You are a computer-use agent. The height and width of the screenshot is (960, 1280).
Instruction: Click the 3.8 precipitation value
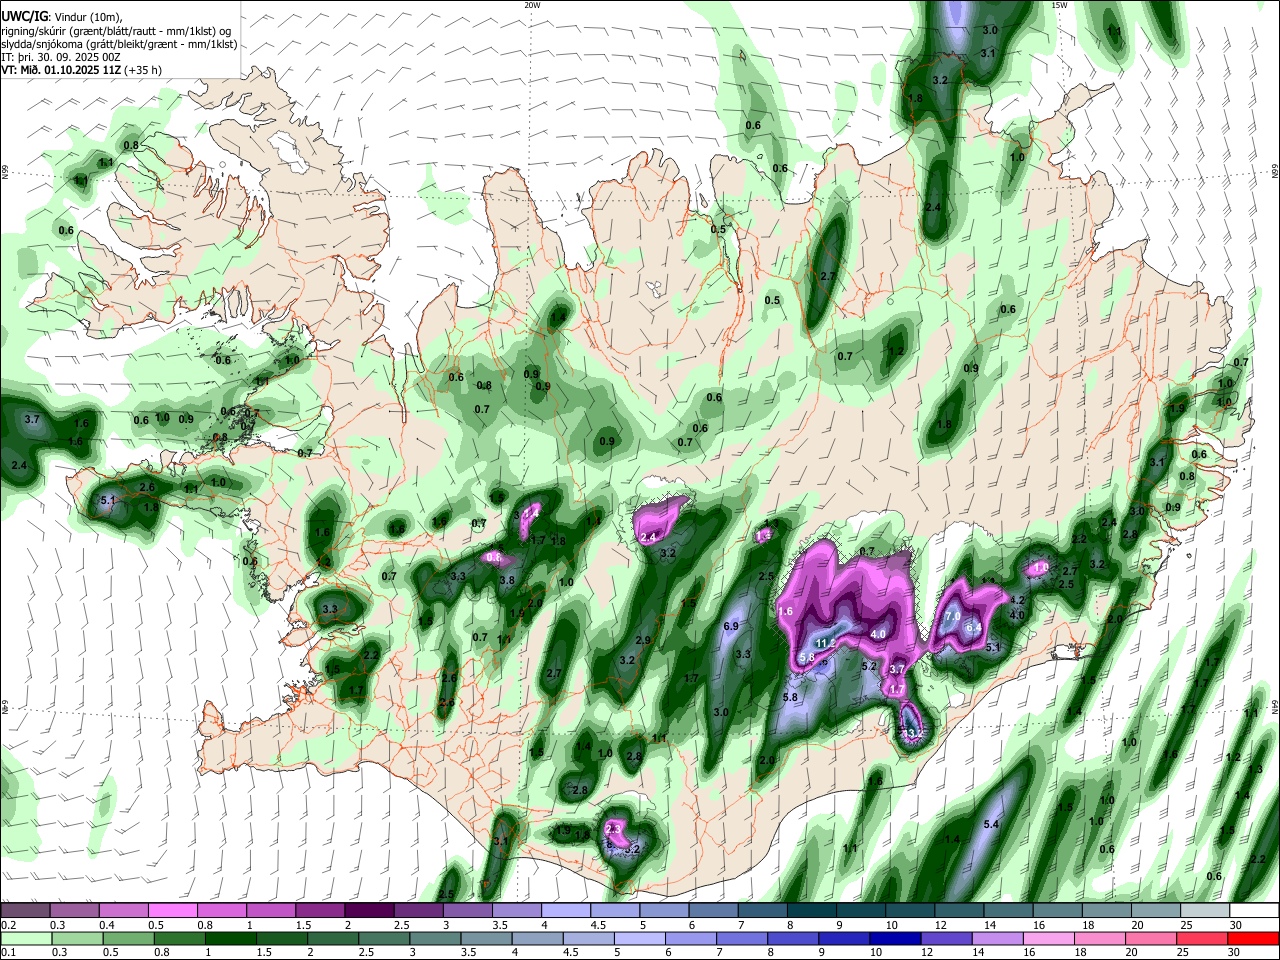coord(507,580)
